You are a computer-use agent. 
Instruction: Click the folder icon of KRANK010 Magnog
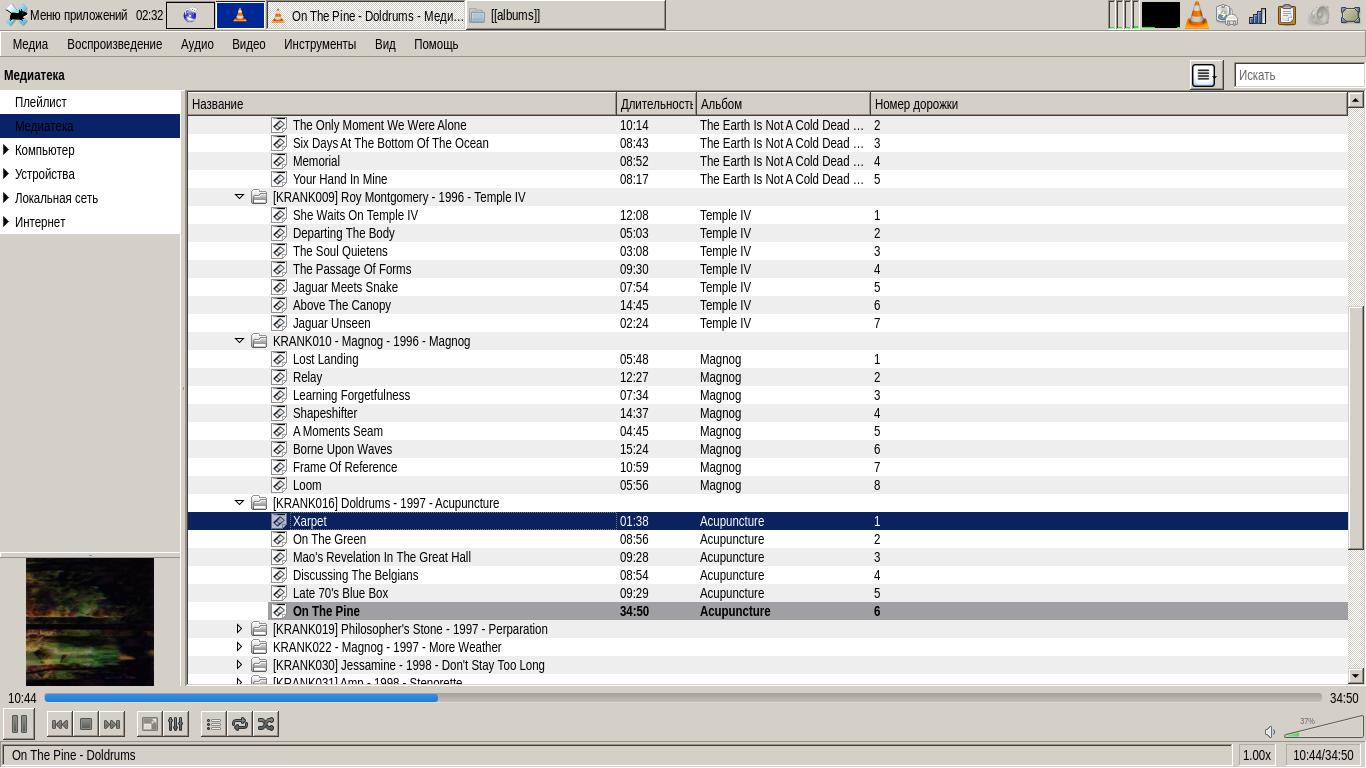[x=259, y=341]
